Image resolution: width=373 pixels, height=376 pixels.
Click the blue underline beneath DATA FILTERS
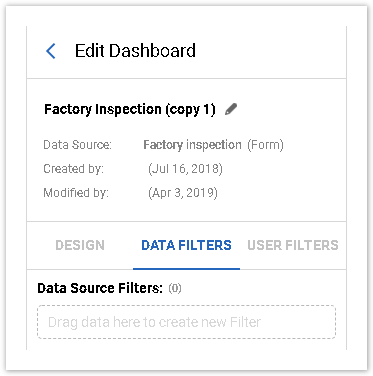pyautogui.click(x=186, y=268)
